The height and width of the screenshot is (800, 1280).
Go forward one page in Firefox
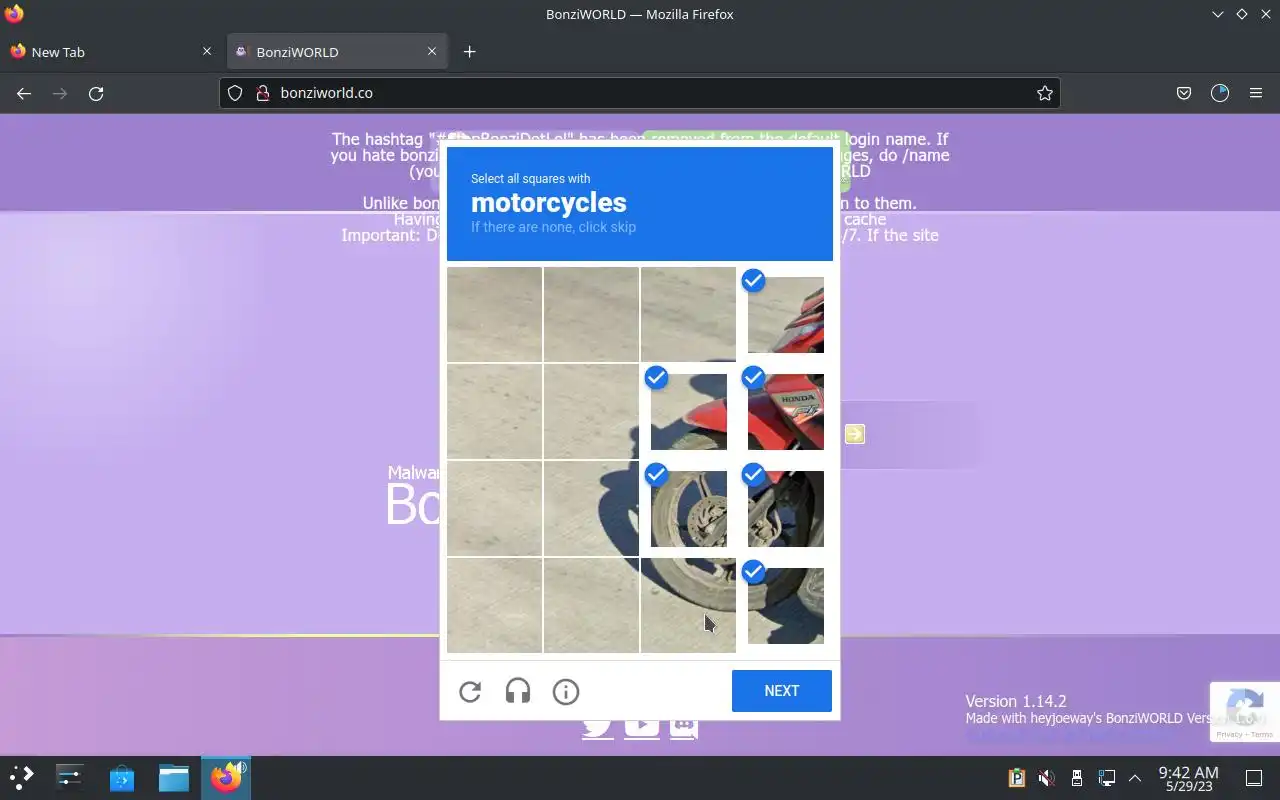click(x=60, y=93)
